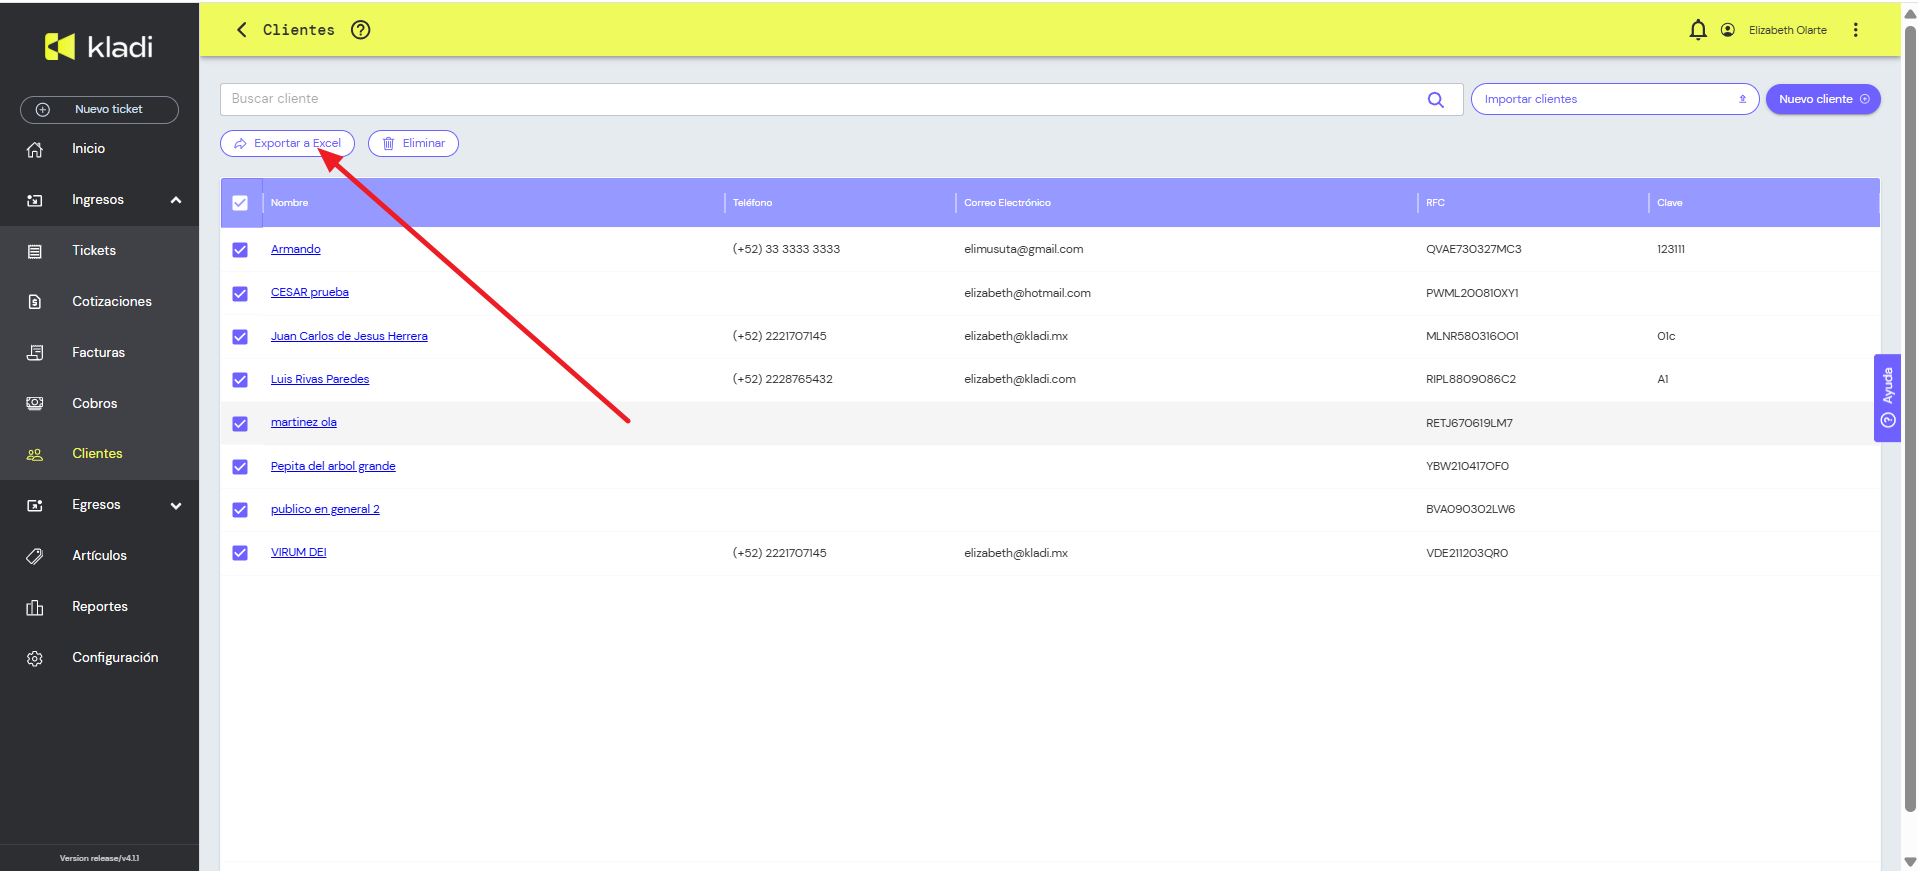Click the Artículos tag icon
Image resolution: width=1918 pixels, height=871 pixels.
35,556
